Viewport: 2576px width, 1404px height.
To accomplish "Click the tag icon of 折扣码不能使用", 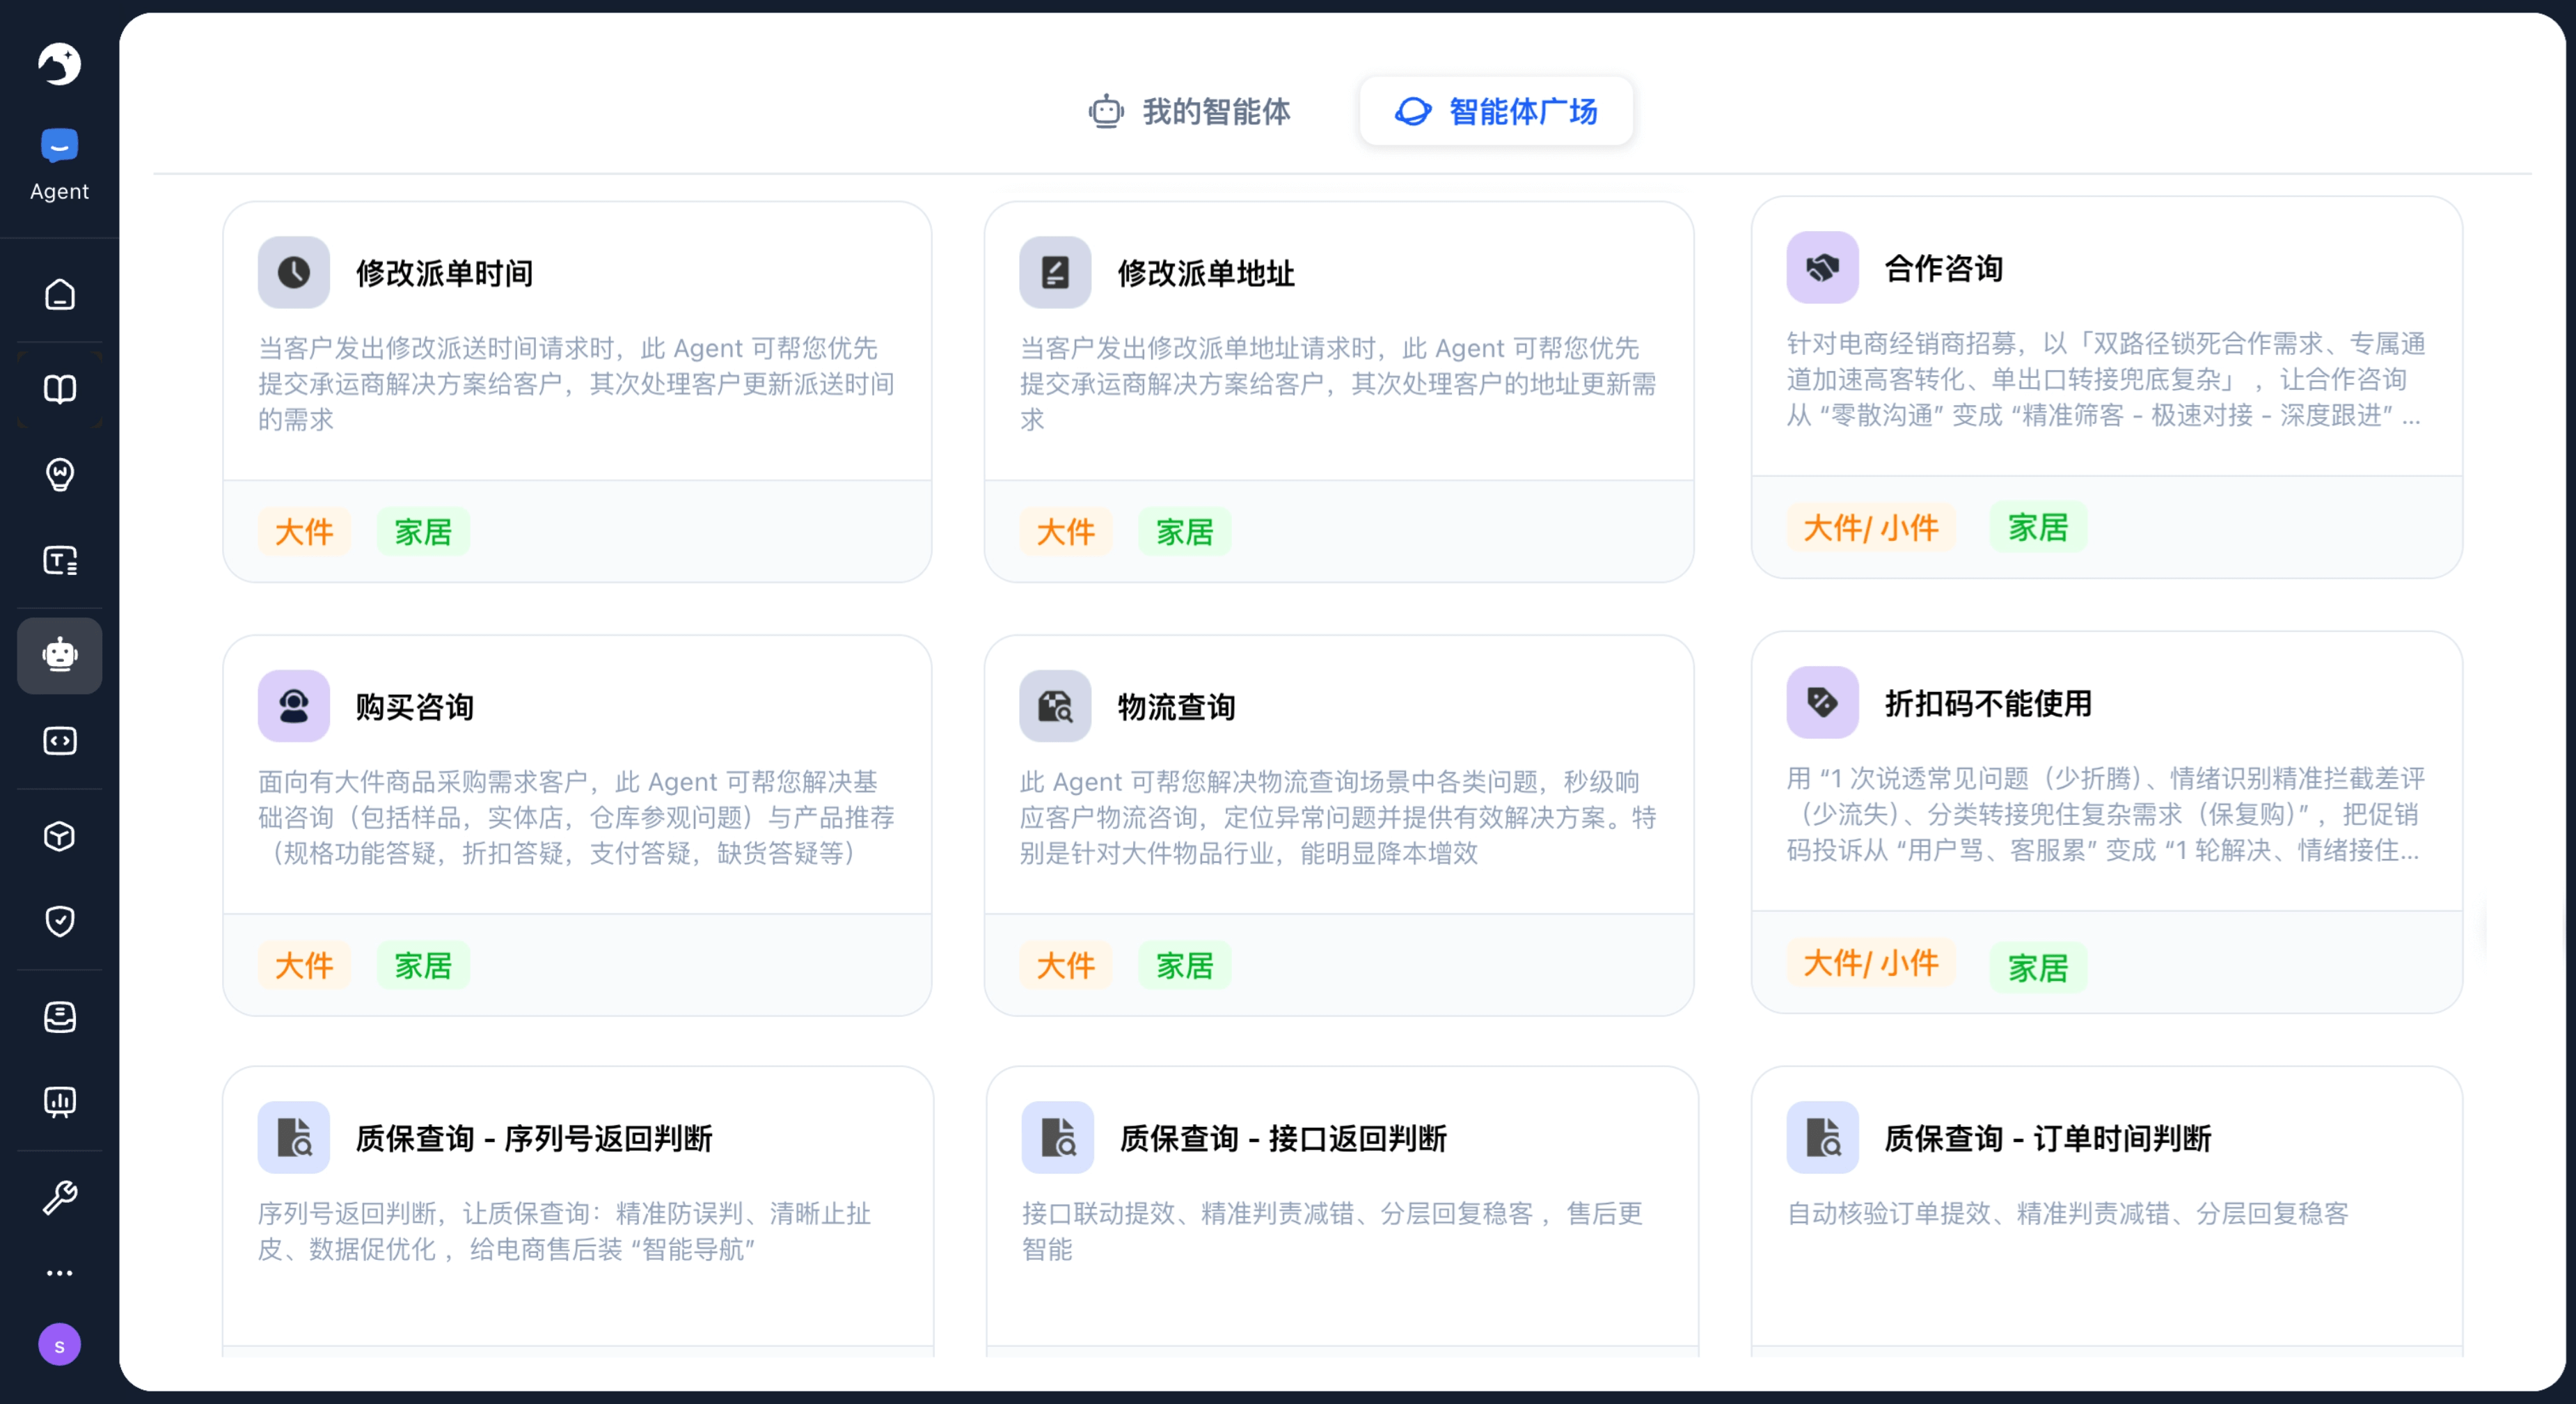I will pyautogui.click(x=1822, y=702).
